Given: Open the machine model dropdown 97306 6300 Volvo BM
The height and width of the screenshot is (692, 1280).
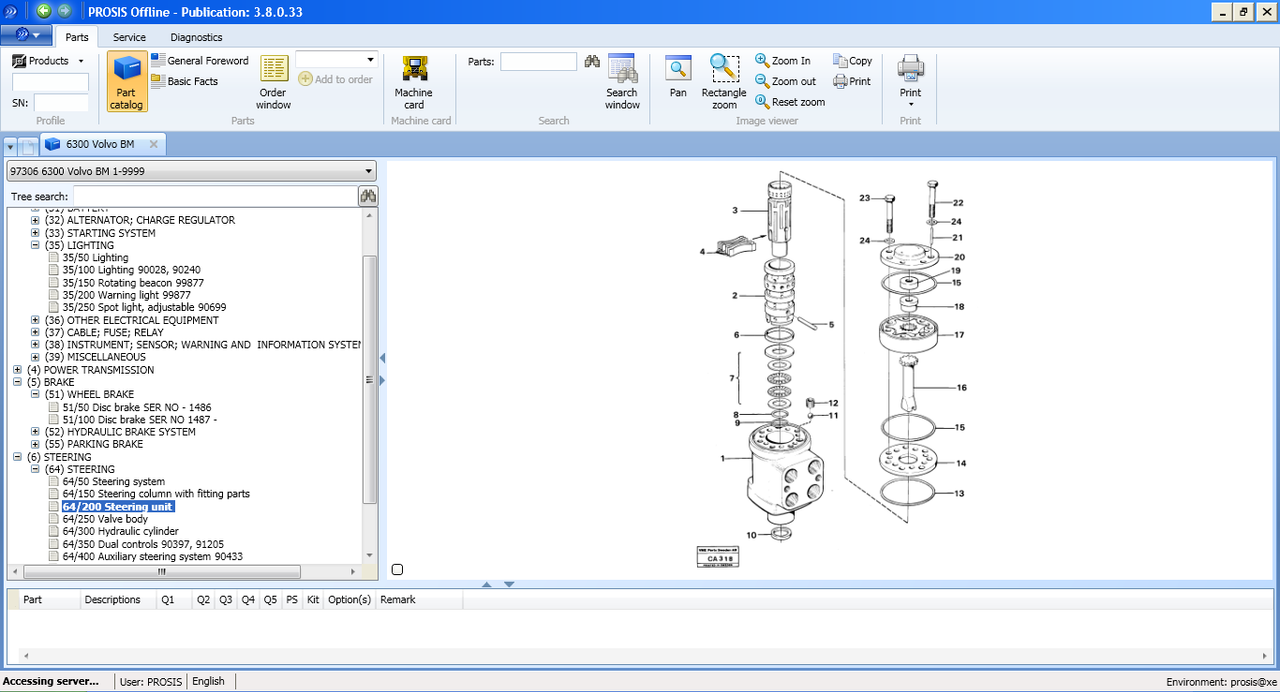Looking at the screenshot, I should coord(191,171).
